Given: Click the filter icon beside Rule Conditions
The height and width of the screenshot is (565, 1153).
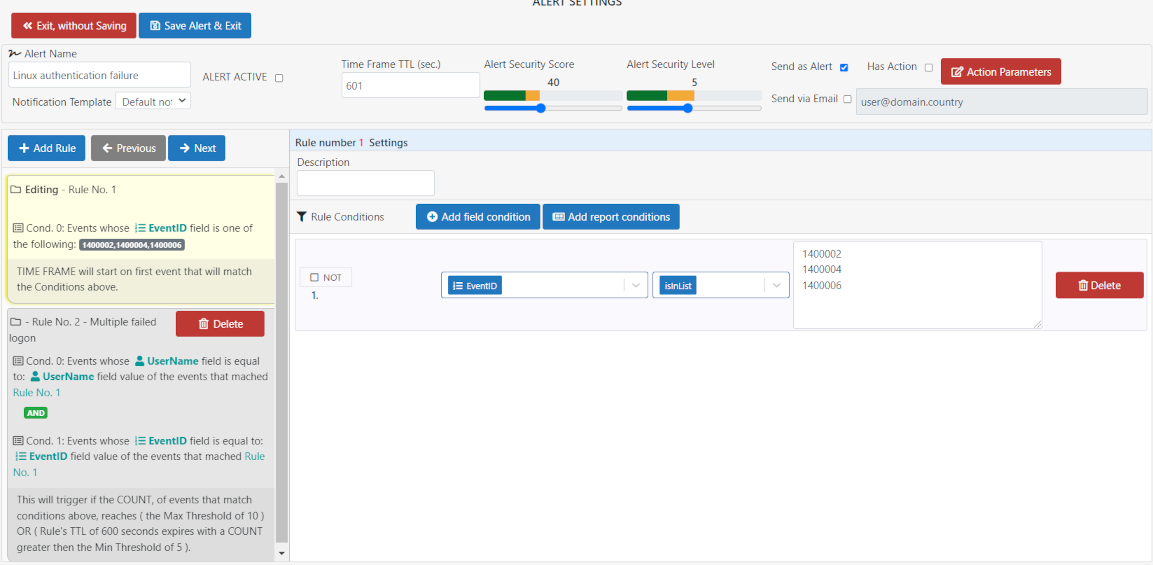Looking at the screenshot, I should pos(301,217).
